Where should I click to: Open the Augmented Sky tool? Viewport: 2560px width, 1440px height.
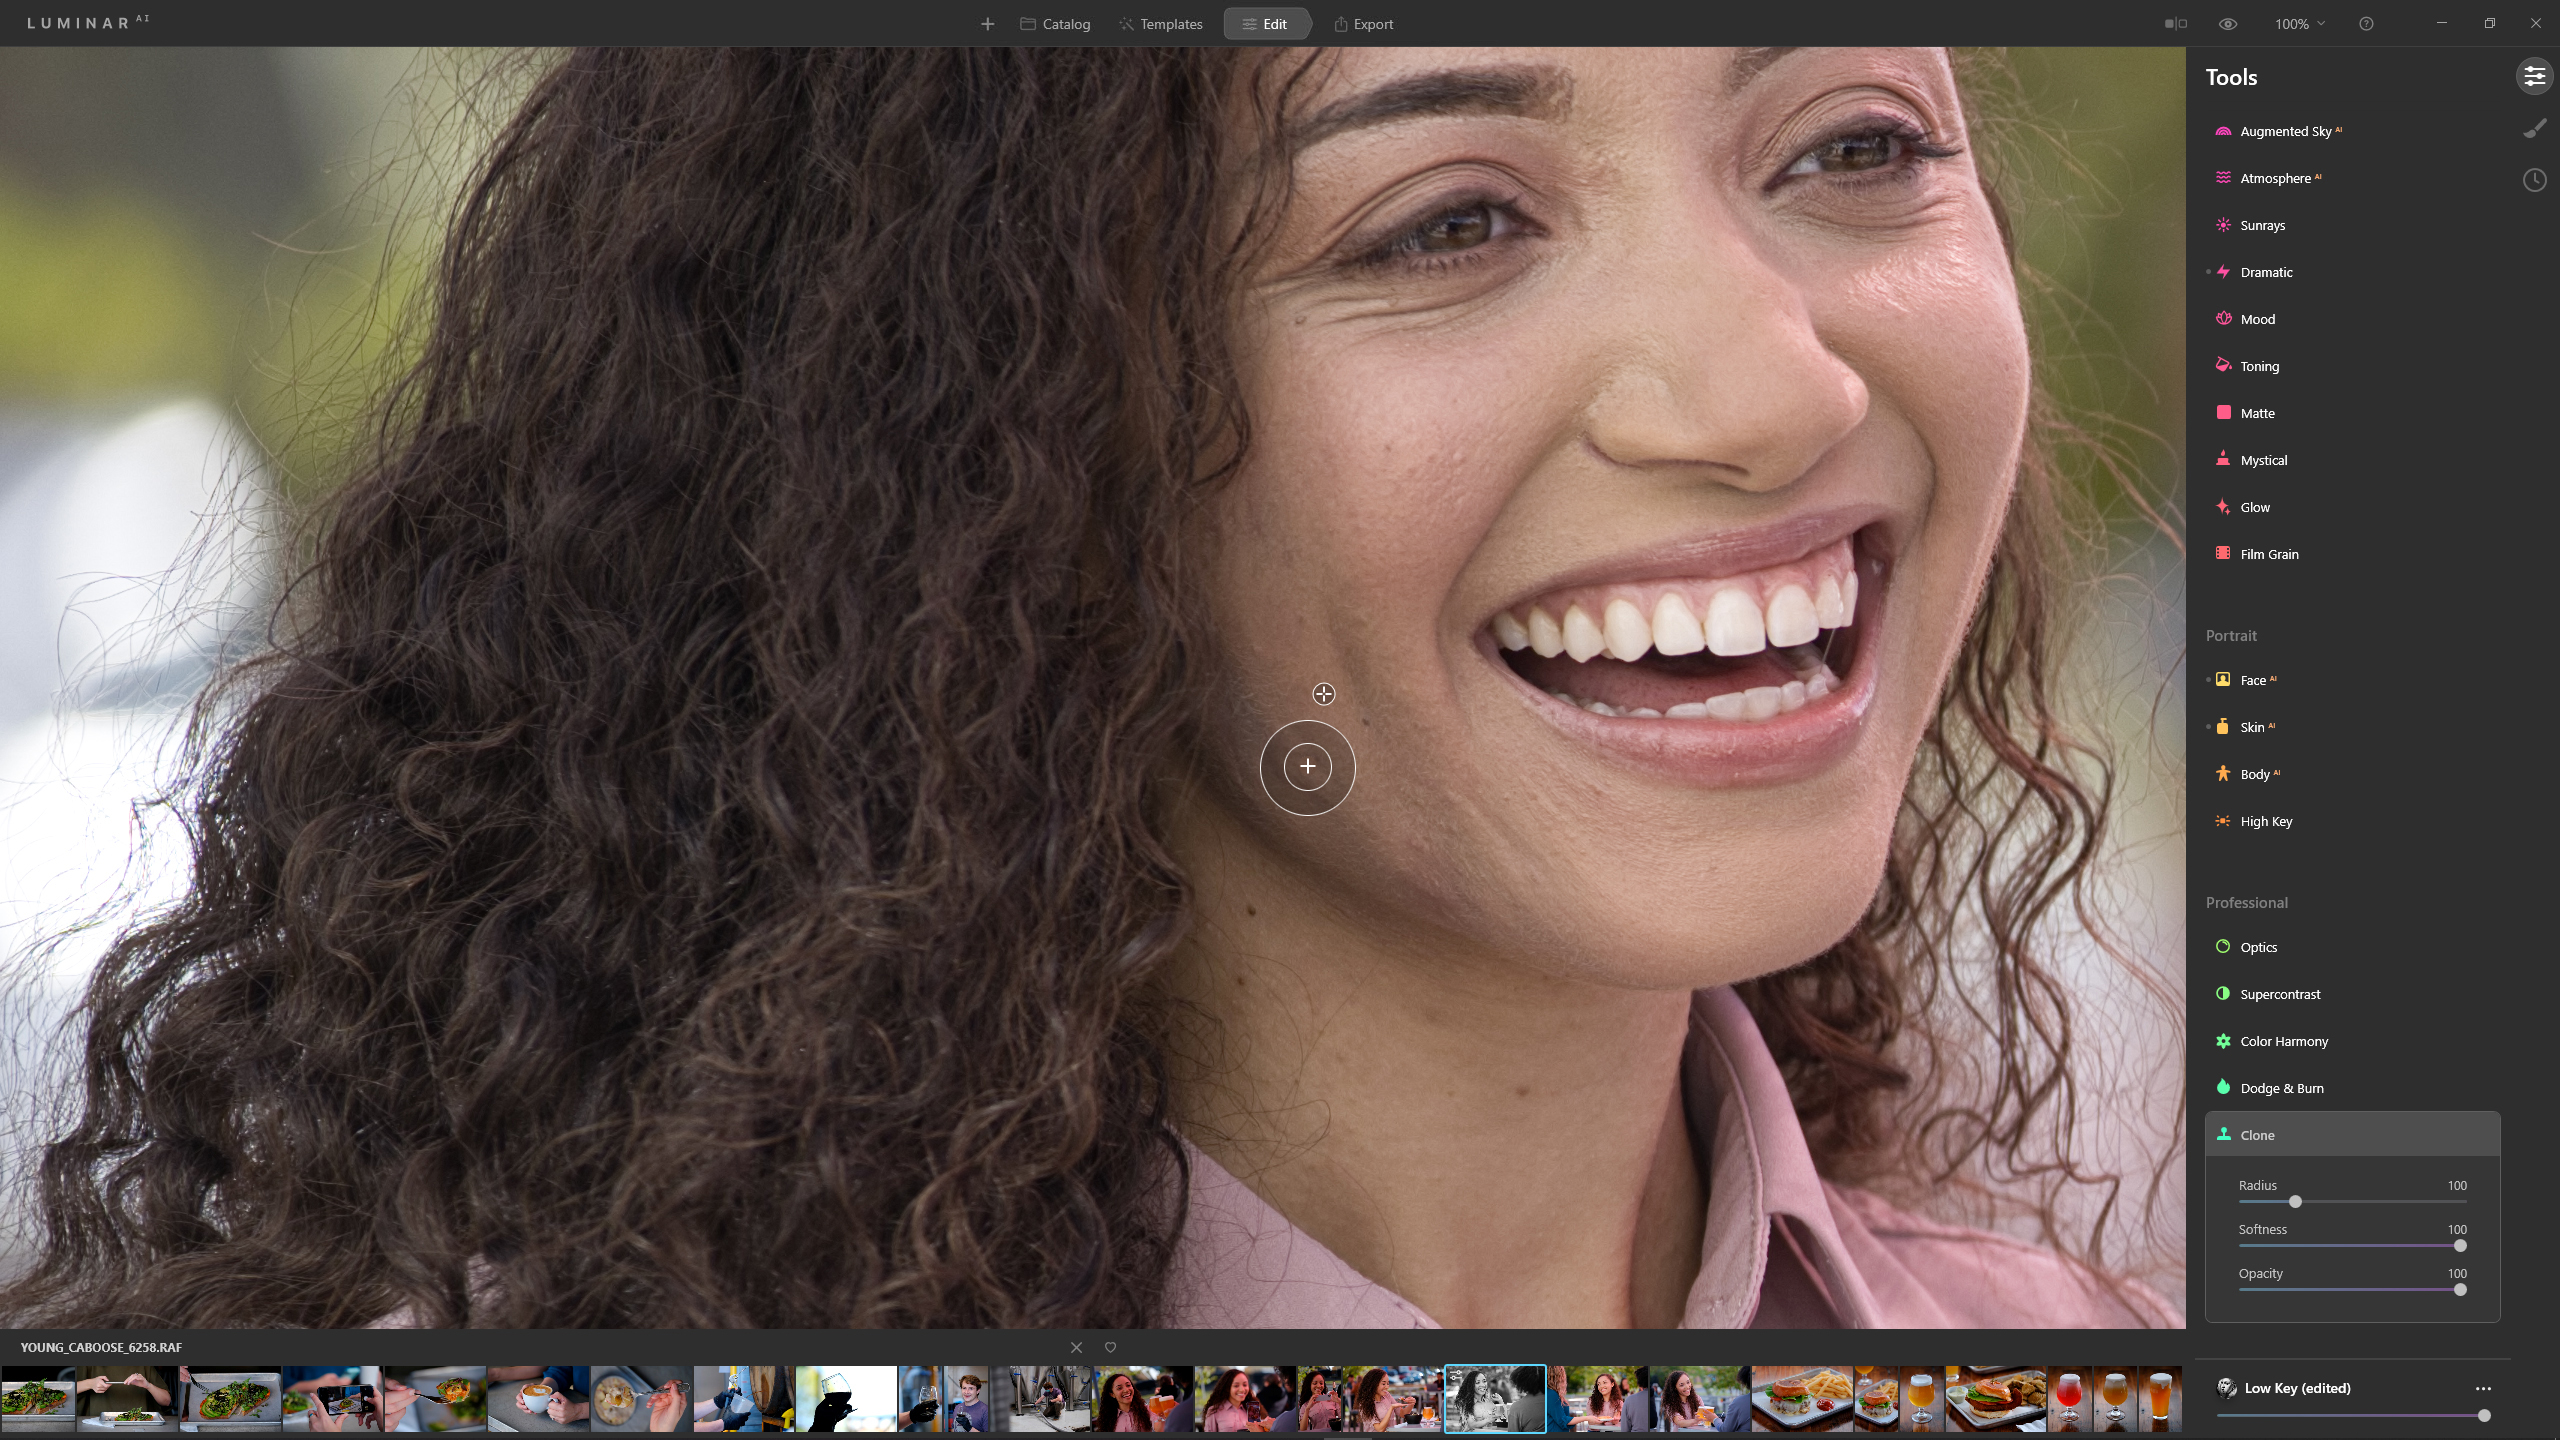coord(2285,131)
